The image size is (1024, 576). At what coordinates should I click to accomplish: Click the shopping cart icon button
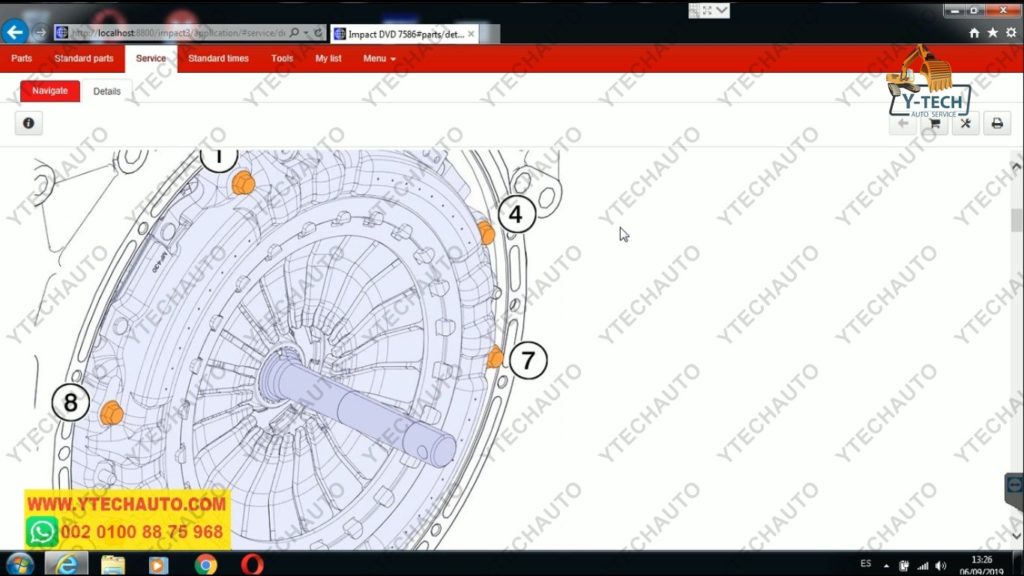[x=935, y=123]
